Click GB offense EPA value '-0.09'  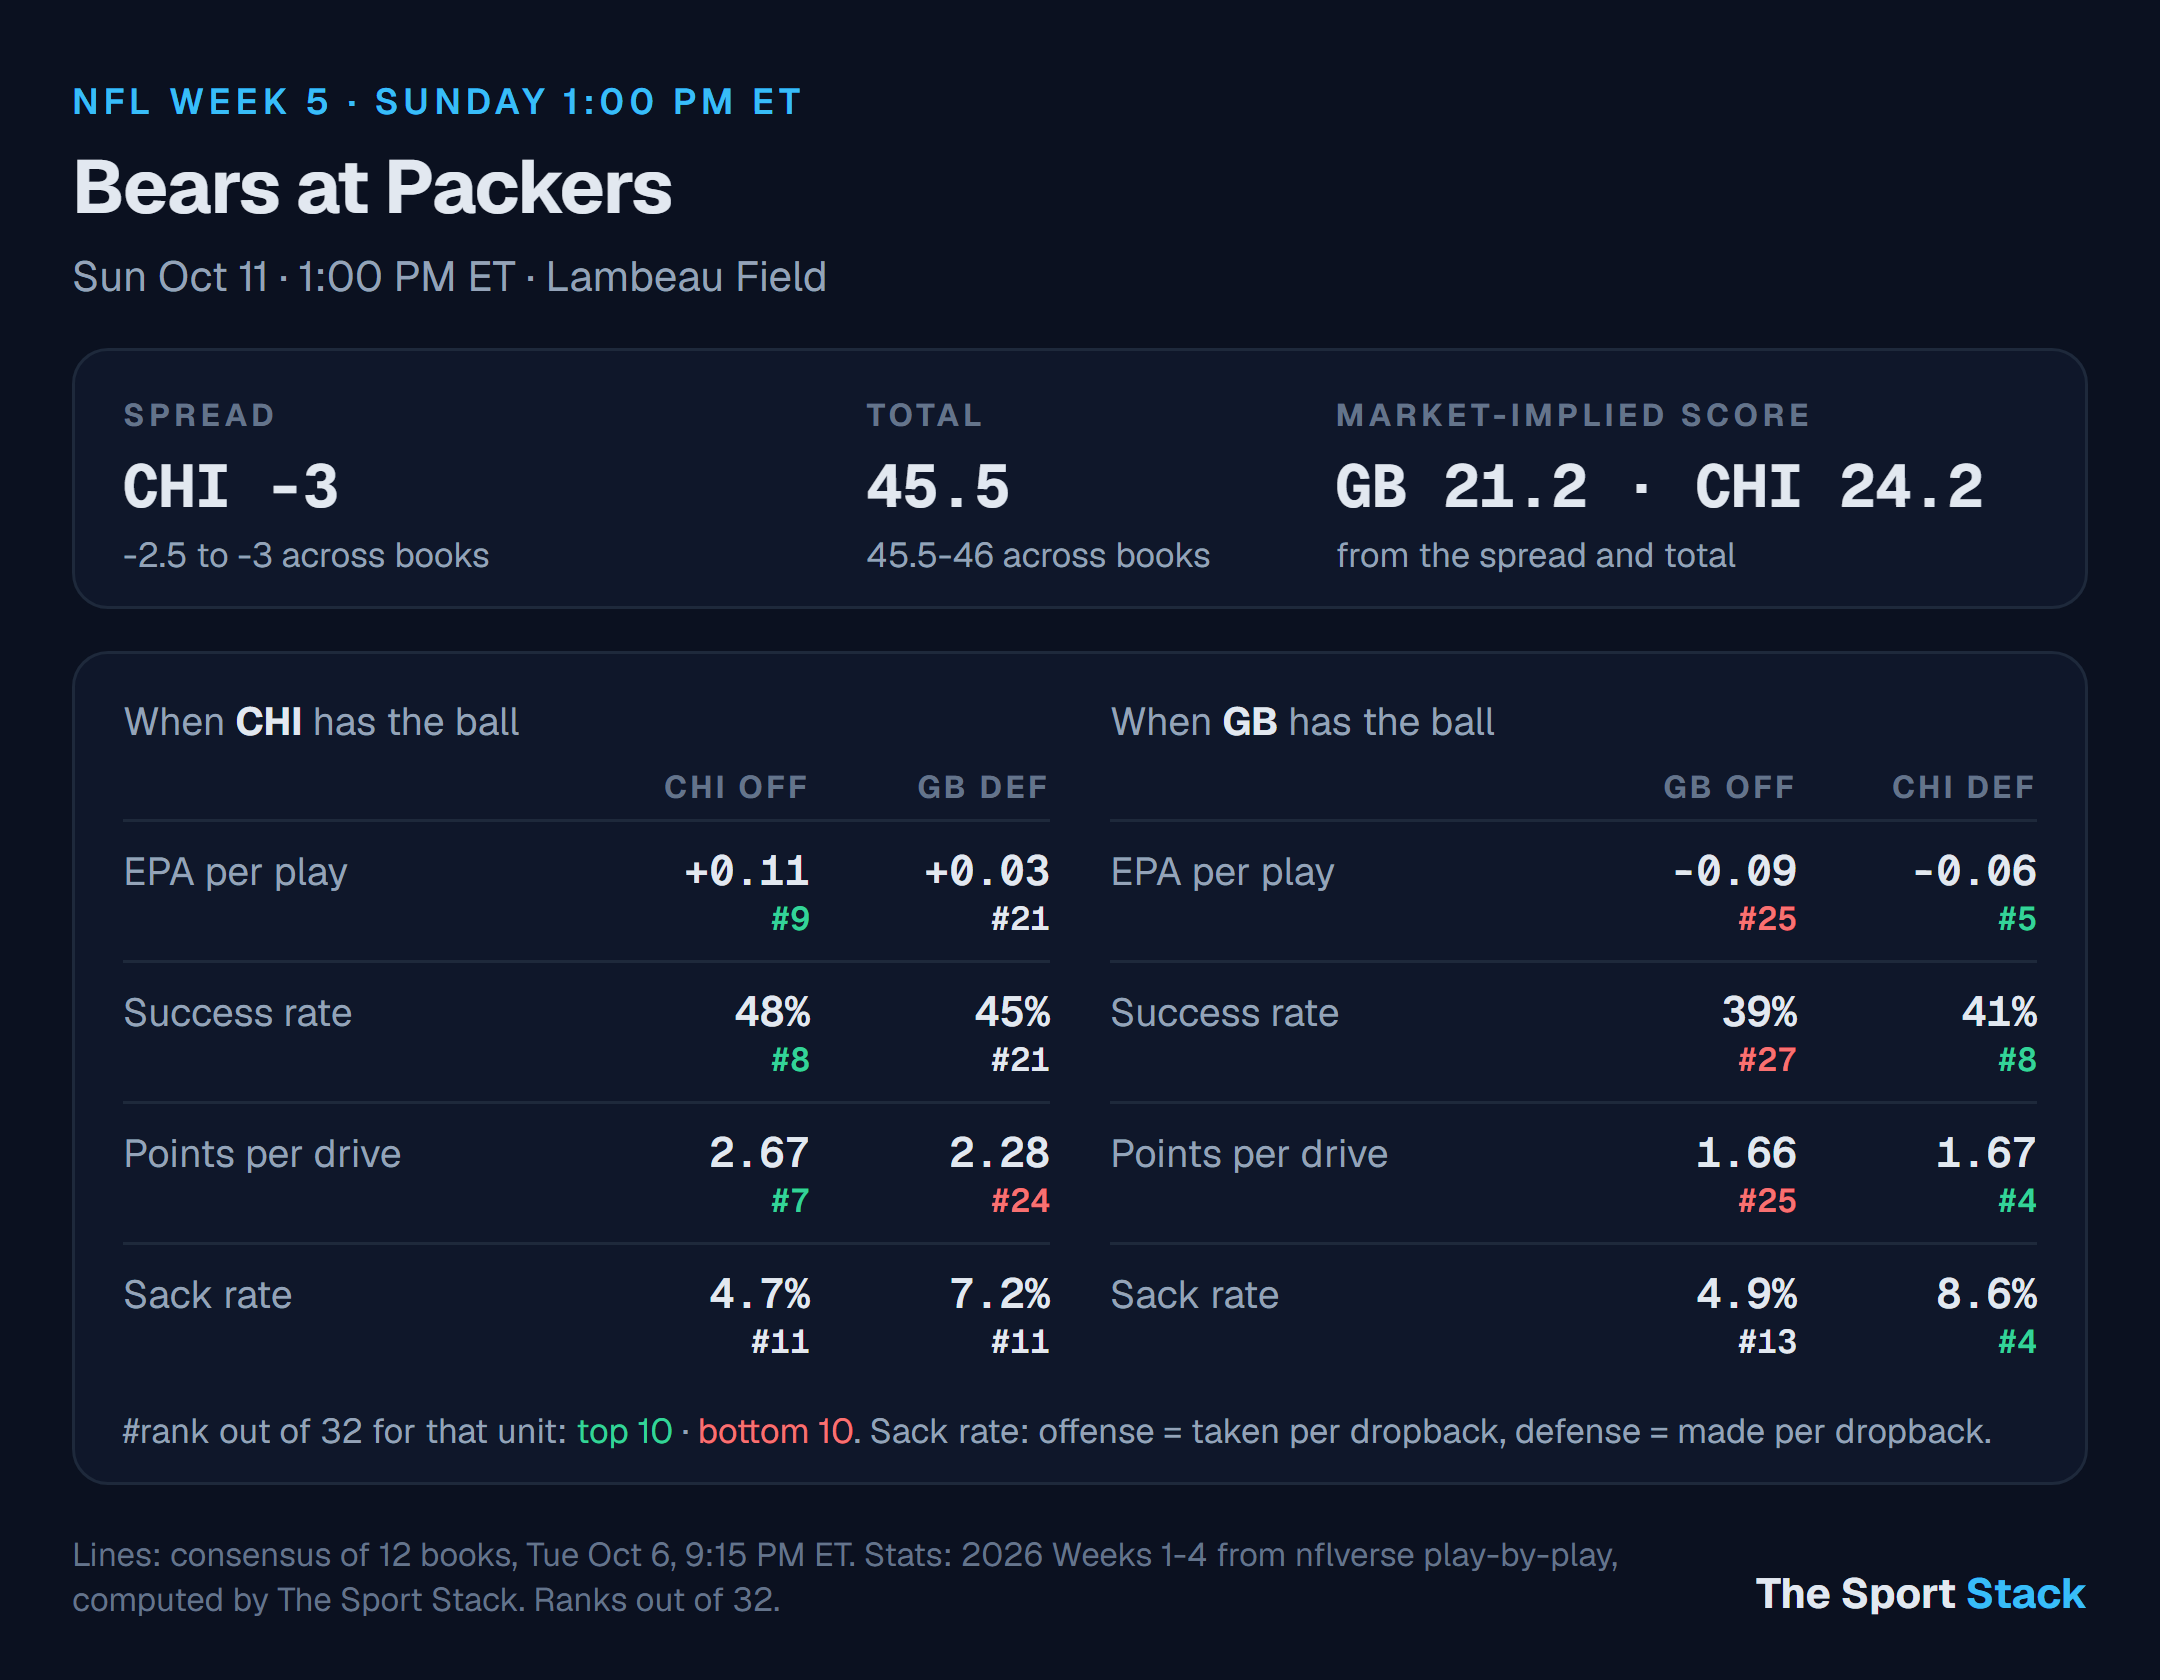point(1735,871)
